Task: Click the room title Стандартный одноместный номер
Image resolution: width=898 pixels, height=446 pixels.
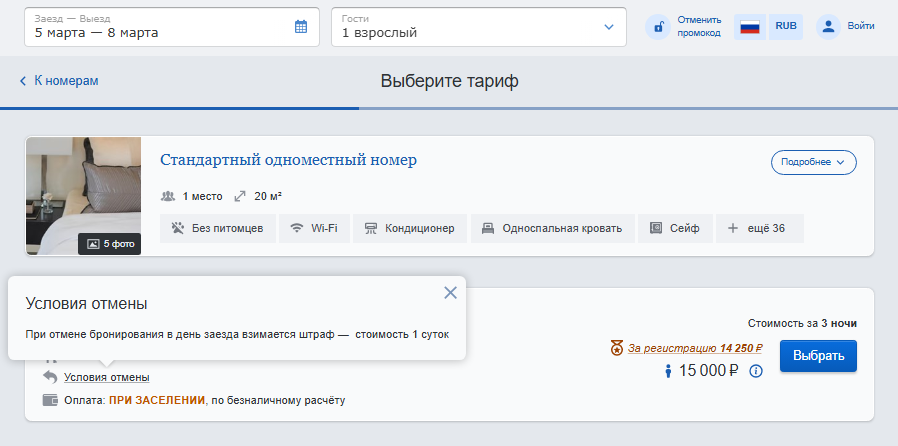Action: coord(288,160)
